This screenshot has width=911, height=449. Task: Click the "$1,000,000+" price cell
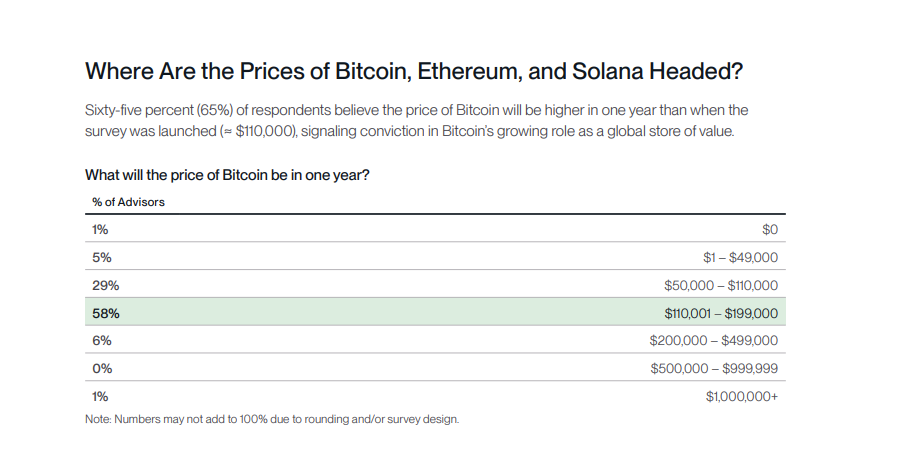tap(741, 396)
